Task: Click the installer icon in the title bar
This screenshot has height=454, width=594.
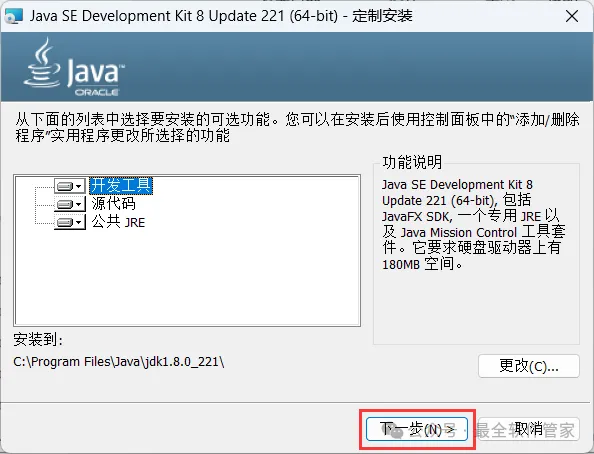Action: tap(14, 16)
